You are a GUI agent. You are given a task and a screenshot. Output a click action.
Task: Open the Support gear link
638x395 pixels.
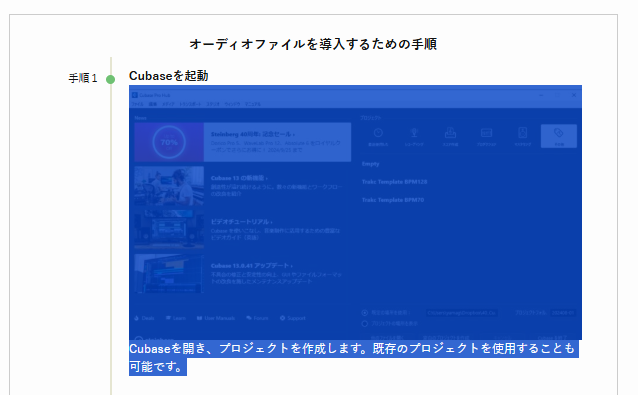[293, 318]
